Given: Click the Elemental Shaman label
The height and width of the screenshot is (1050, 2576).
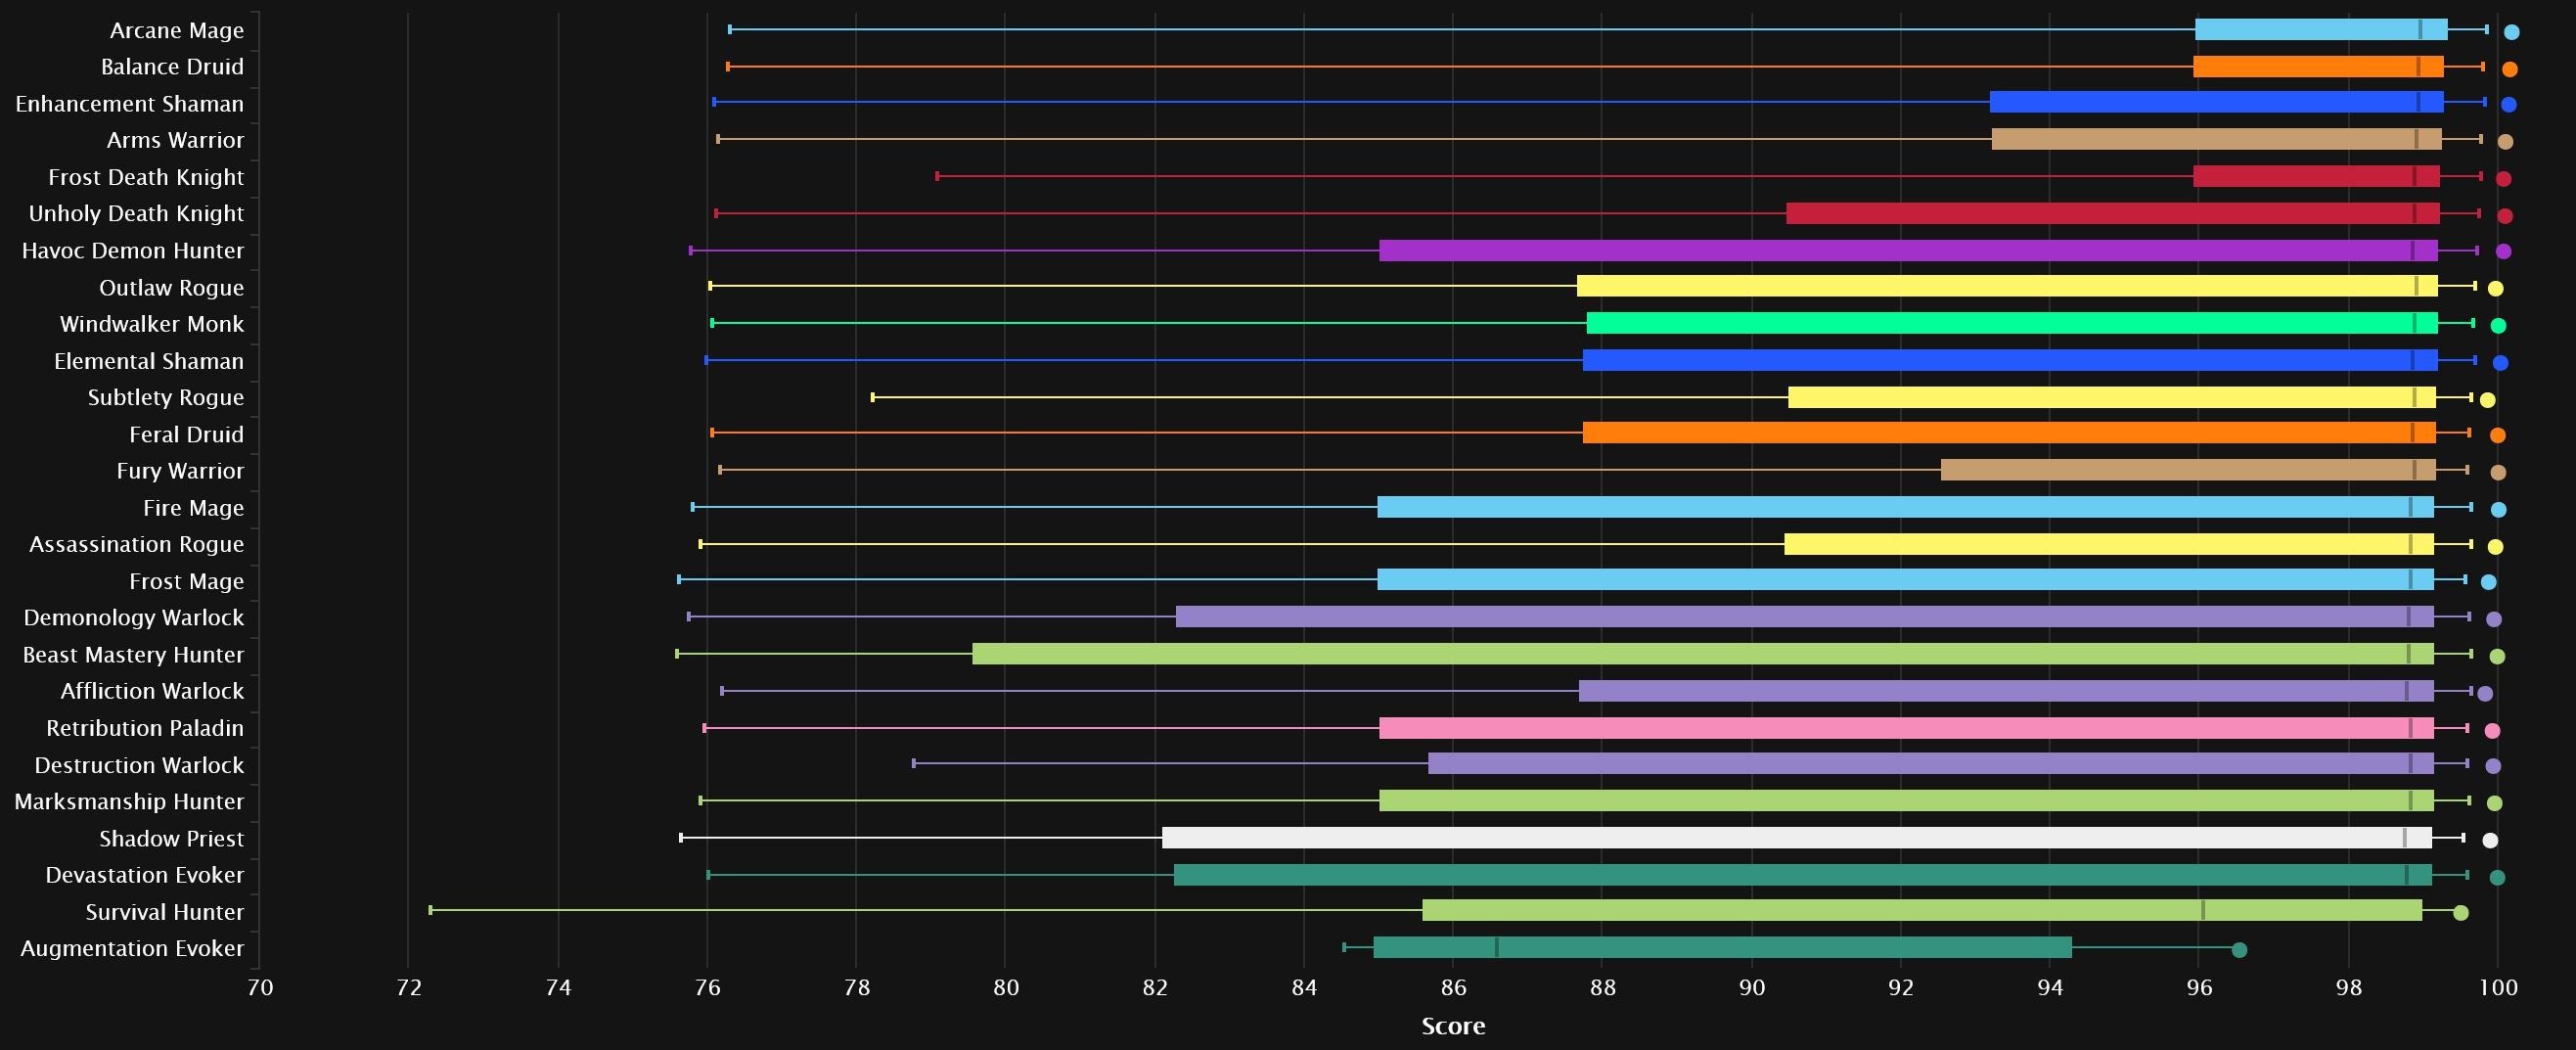Looking at the screenshot, I should tap(149, 361).
